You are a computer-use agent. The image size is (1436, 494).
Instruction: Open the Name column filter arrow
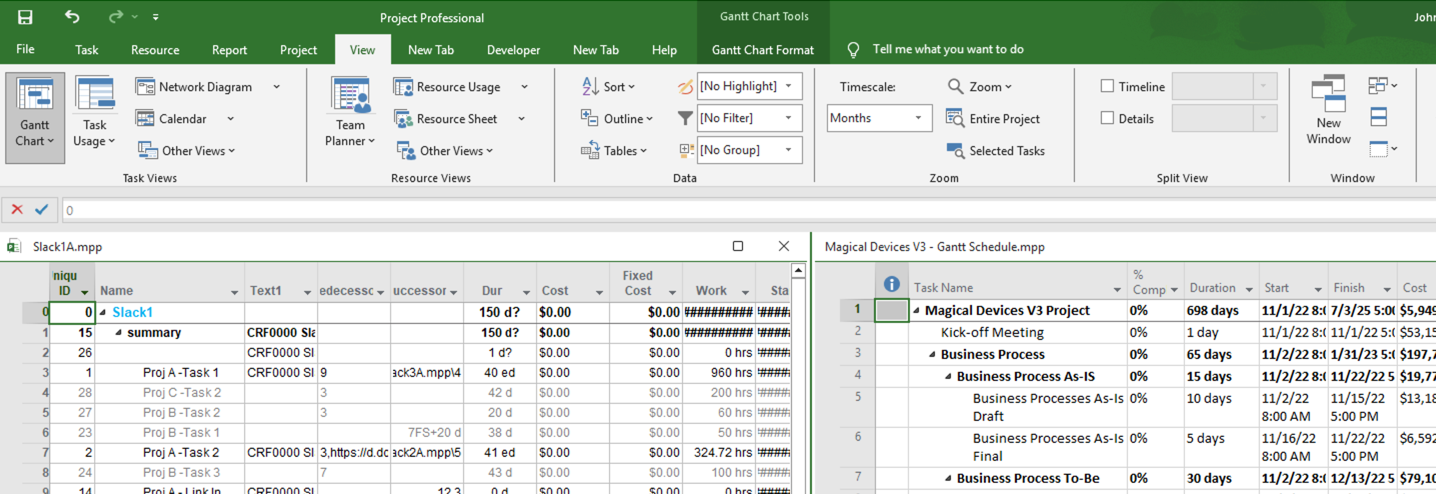235,292
